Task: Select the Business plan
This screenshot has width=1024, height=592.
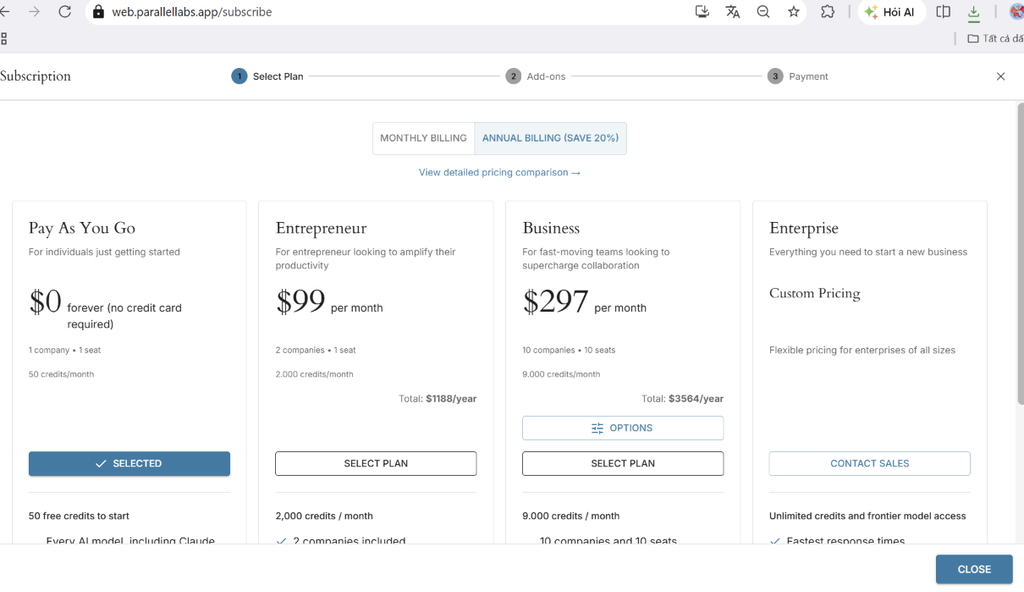Action: click(x=623, y=463)
